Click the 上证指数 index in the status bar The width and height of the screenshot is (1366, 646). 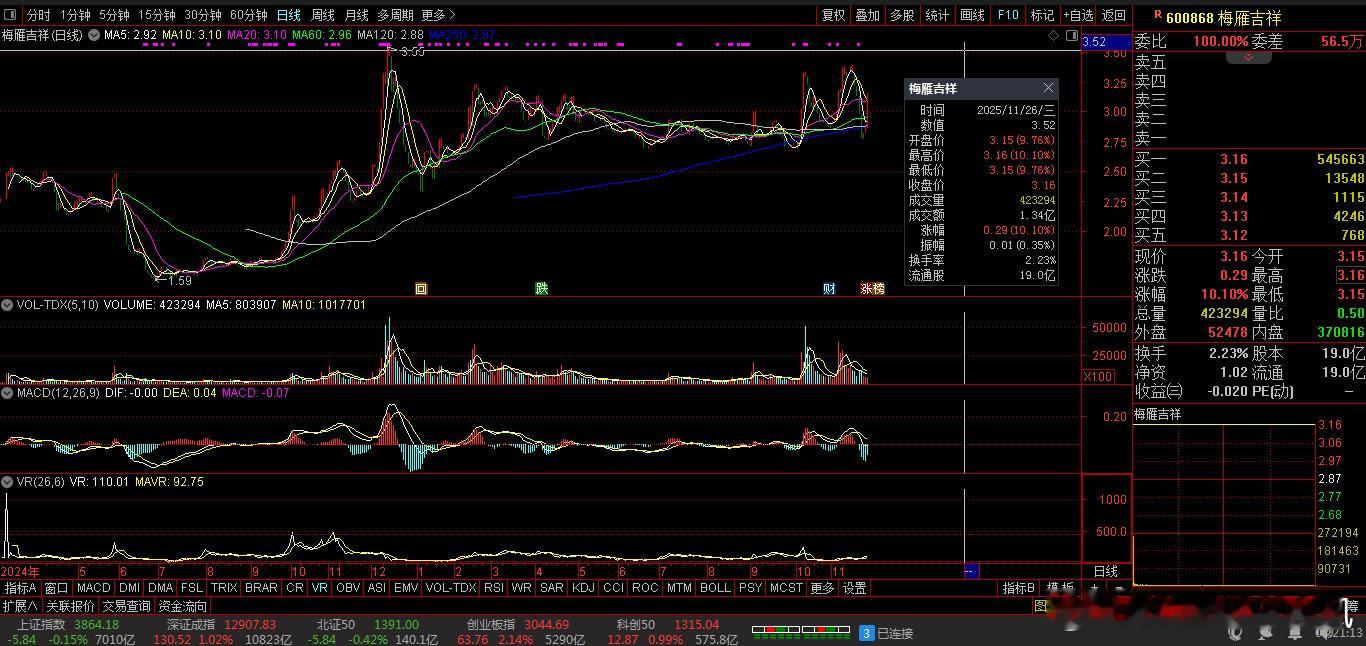[40, 625]
